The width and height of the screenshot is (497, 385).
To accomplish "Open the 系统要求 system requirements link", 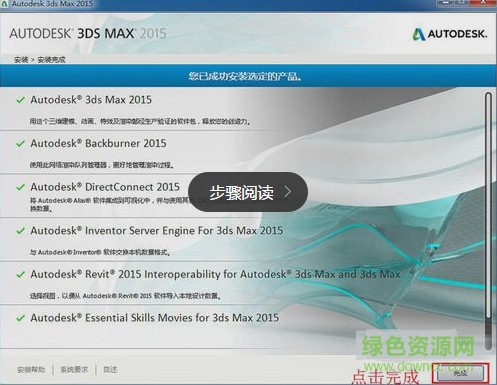I will [x=74, y=369].
